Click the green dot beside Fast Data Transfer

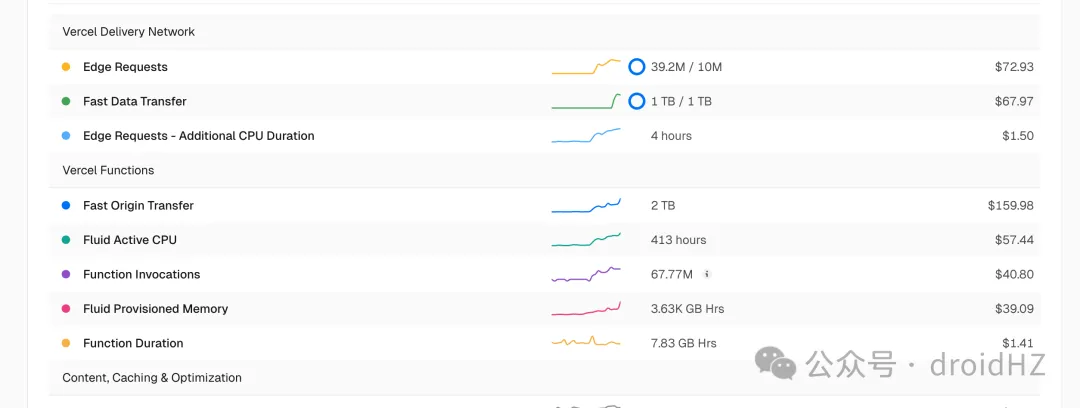[x=66, y=101]
